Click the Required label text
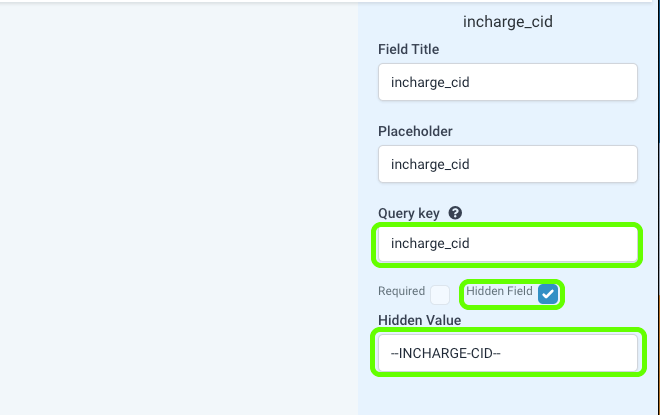Screen dimensions: 660x415 coord(401,291)
